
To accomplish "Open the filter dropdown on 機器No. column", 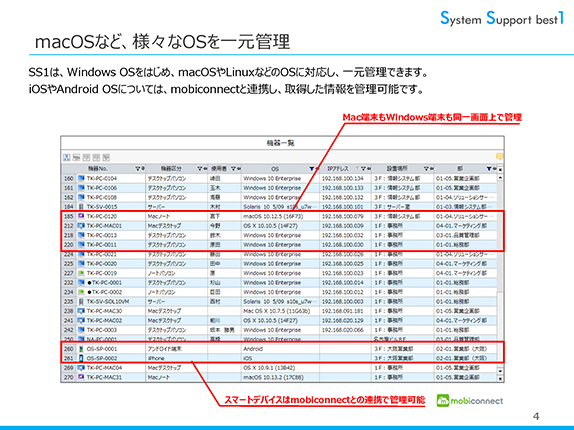I will pyautogui.click(x=137, y=169).
